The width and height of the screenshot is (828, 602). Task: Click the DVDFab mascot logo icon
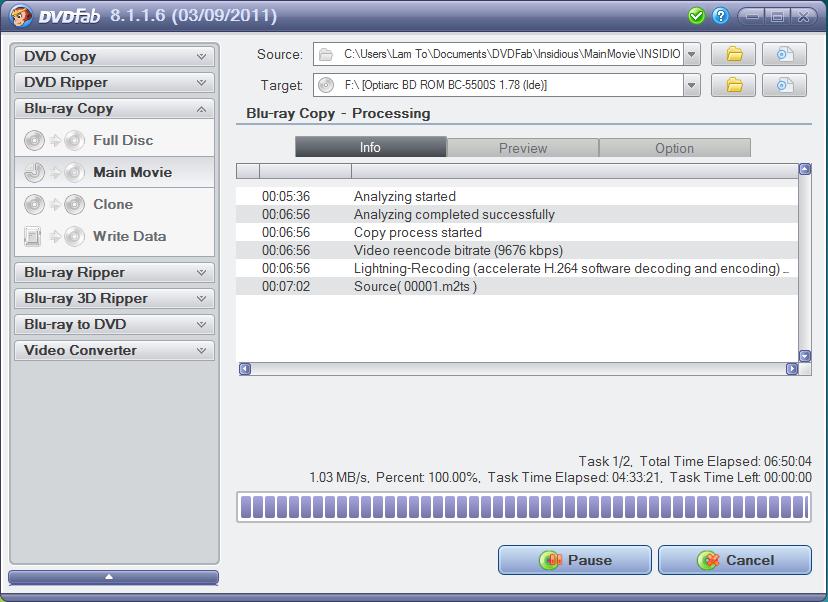21,15
